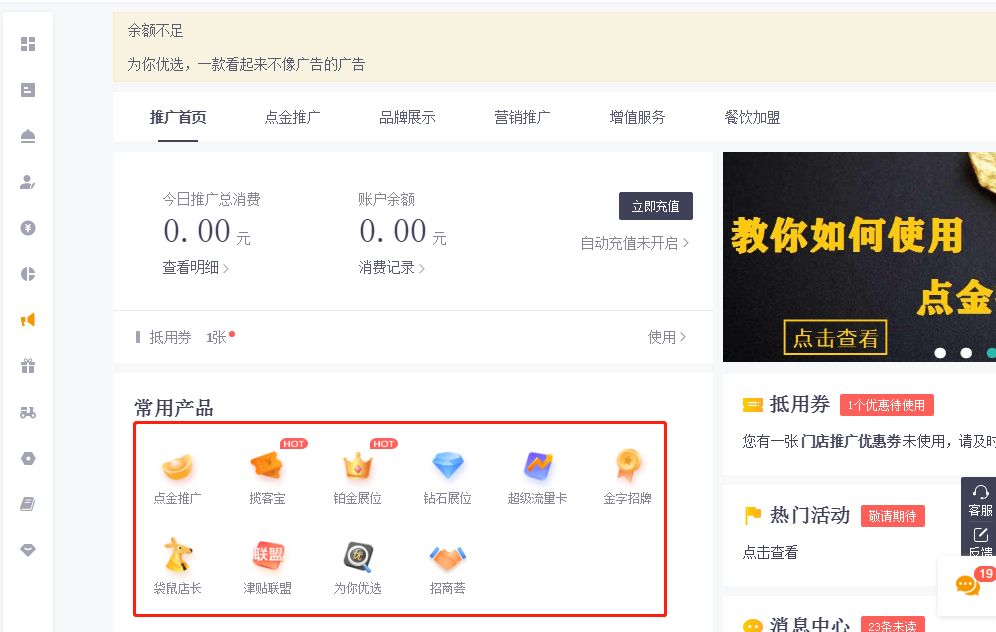Viewport: 996px width, 632px height.
Task: Select the third carousel dot on banner
Action: 991,353
